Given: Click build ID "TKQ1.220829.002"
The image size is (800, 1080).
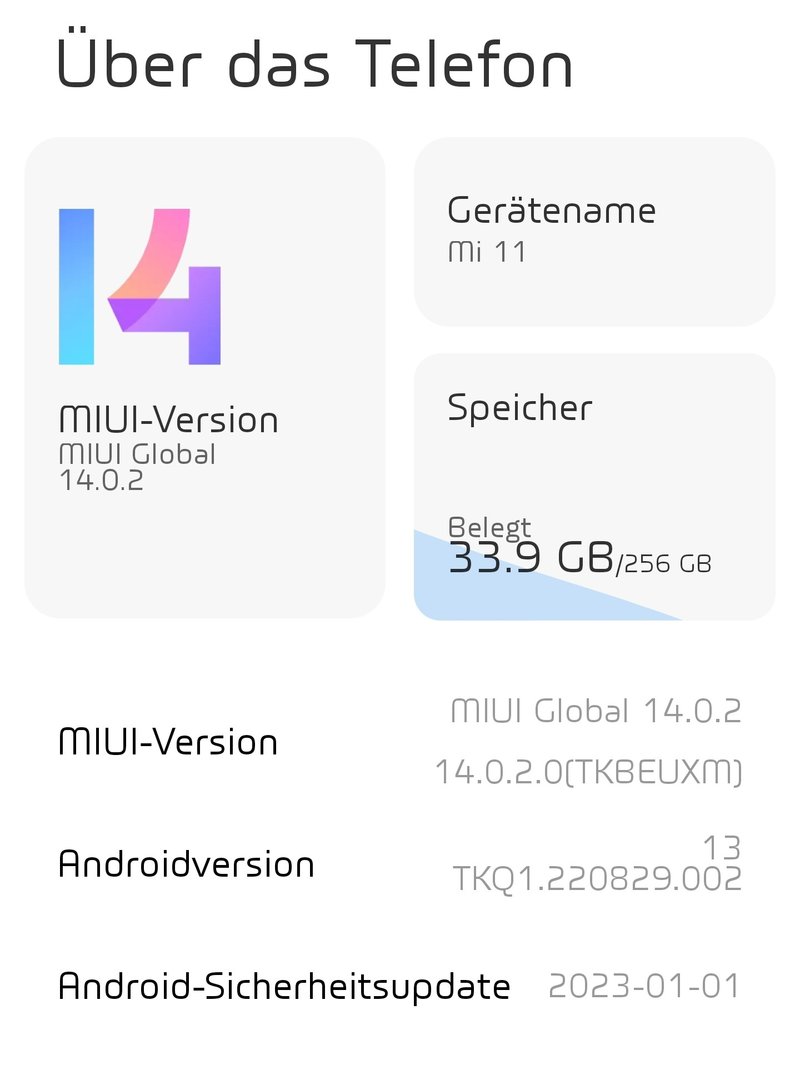Looking at the screenshot, I should coord(597,878).
